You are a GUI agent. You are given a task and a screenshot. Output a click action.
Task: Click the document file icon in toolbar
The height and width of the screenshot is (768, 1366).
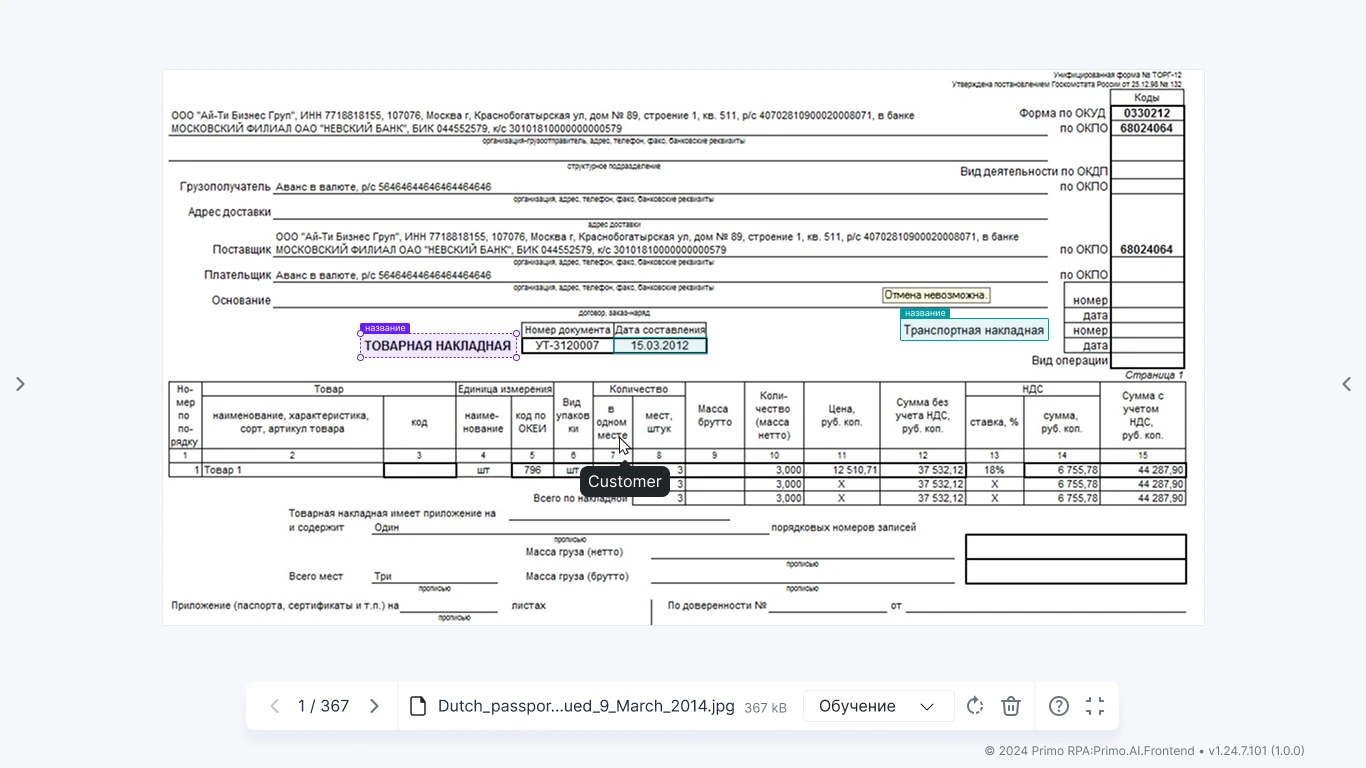[419, 706]
